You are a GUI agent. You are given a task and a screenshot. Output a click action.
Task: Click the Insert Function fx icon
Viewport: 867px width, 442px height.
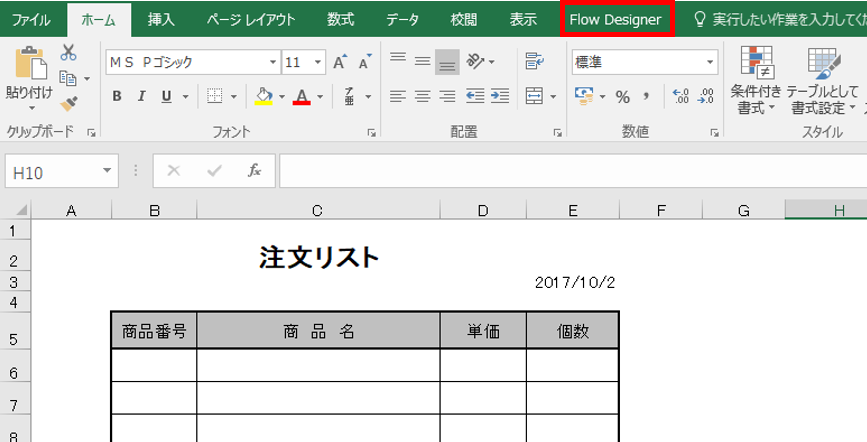click(254, 170)
